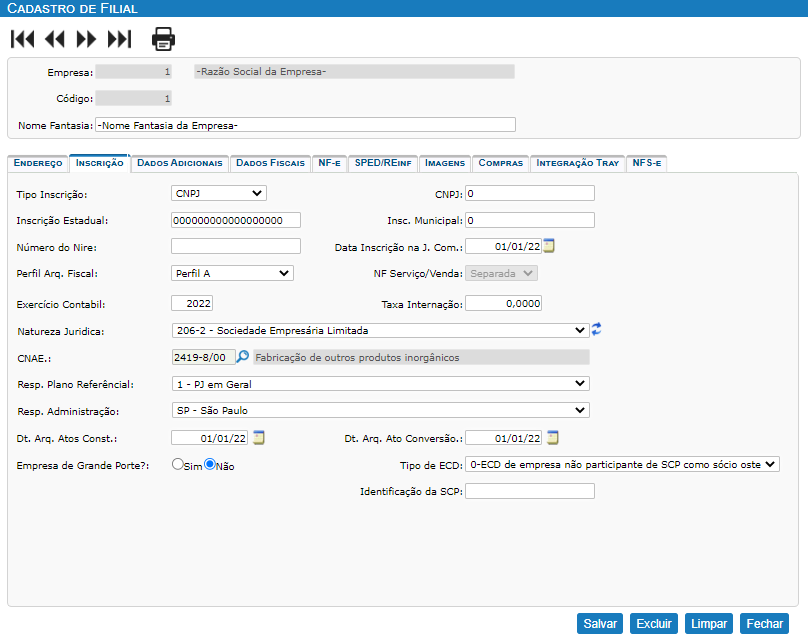Image resolution: width=808 pixels, height=642 pixels.
Task: Switch to the NFS-e tab
Action: tap(647, 163)
